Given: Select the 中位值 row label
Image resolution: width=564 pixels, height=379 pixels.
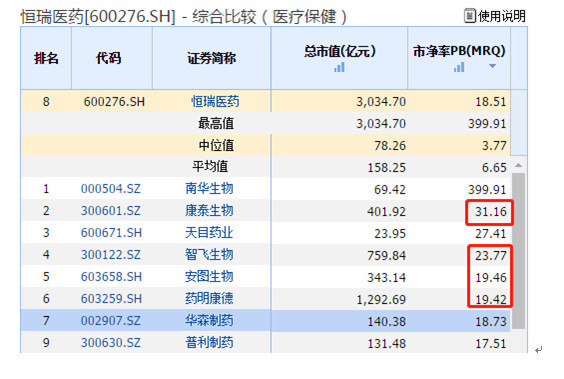Looking at the screenshot, I should pos(216,146).
